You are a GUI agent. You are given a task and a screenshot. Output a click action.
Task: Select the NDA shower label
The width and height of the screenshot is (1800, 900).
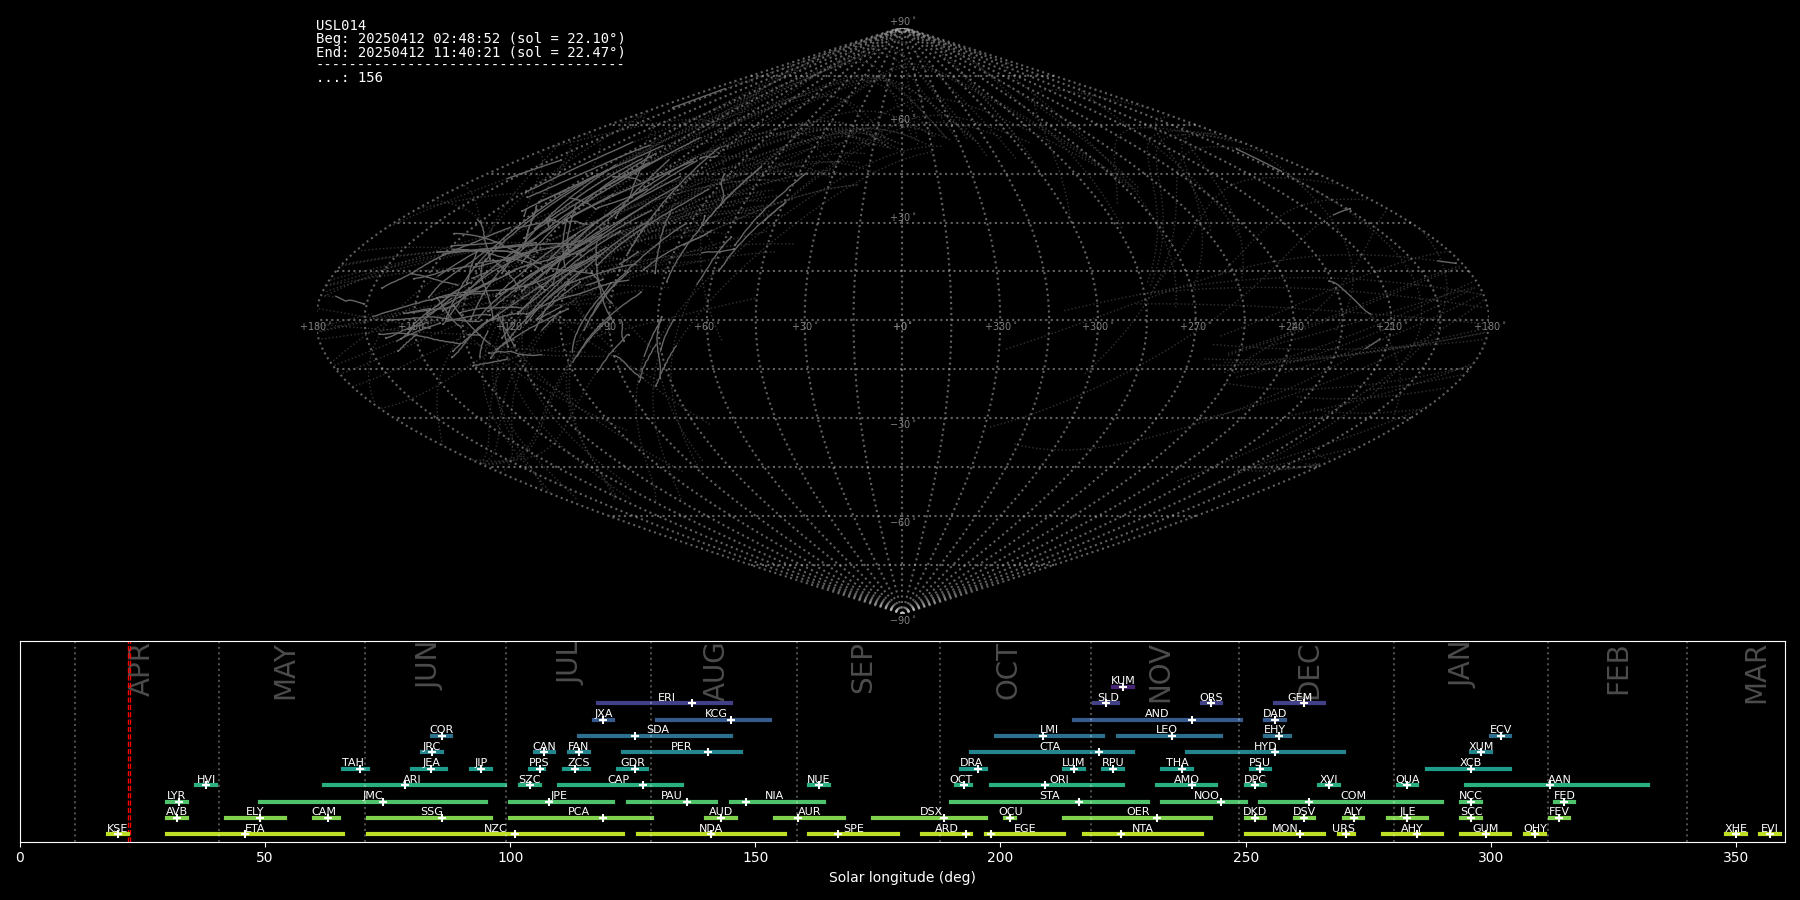coord(710,829)
